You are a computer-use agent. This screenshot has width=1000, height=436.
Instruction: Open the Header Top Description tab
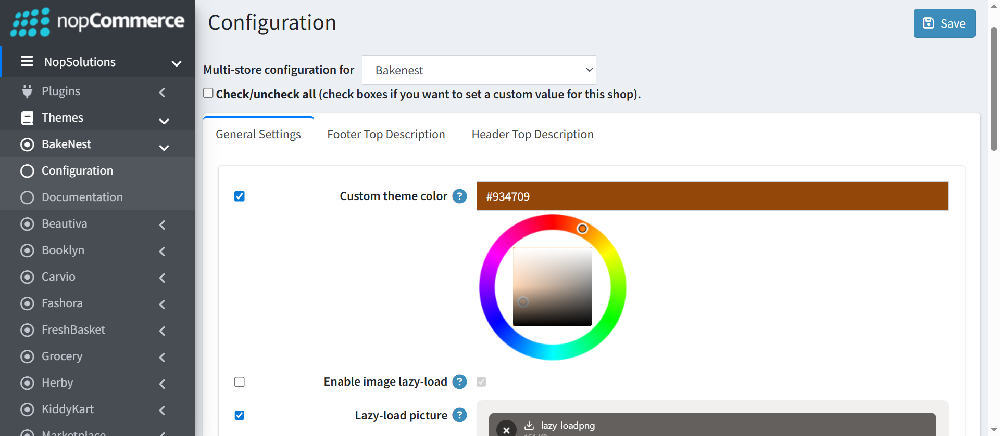[x=532, y=134]
